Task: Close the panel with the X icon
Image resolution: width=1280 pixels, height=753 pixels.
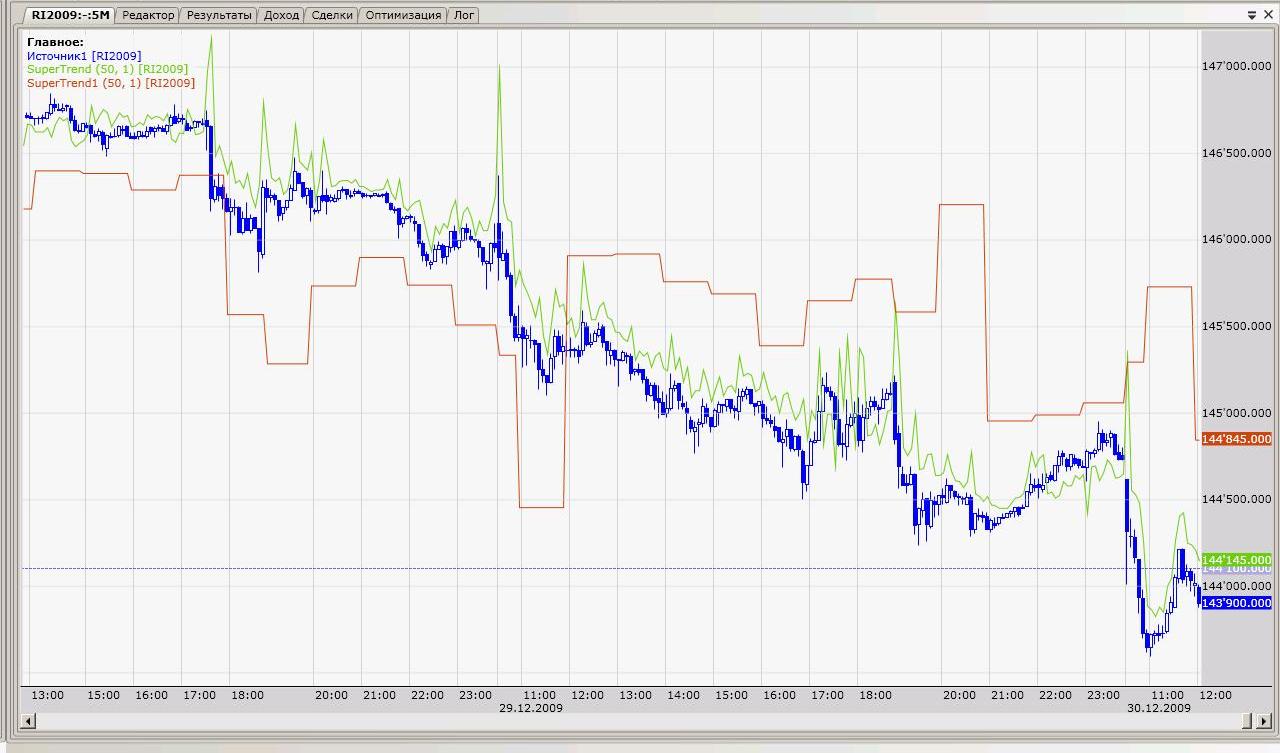Action: tap(1266, 15)
